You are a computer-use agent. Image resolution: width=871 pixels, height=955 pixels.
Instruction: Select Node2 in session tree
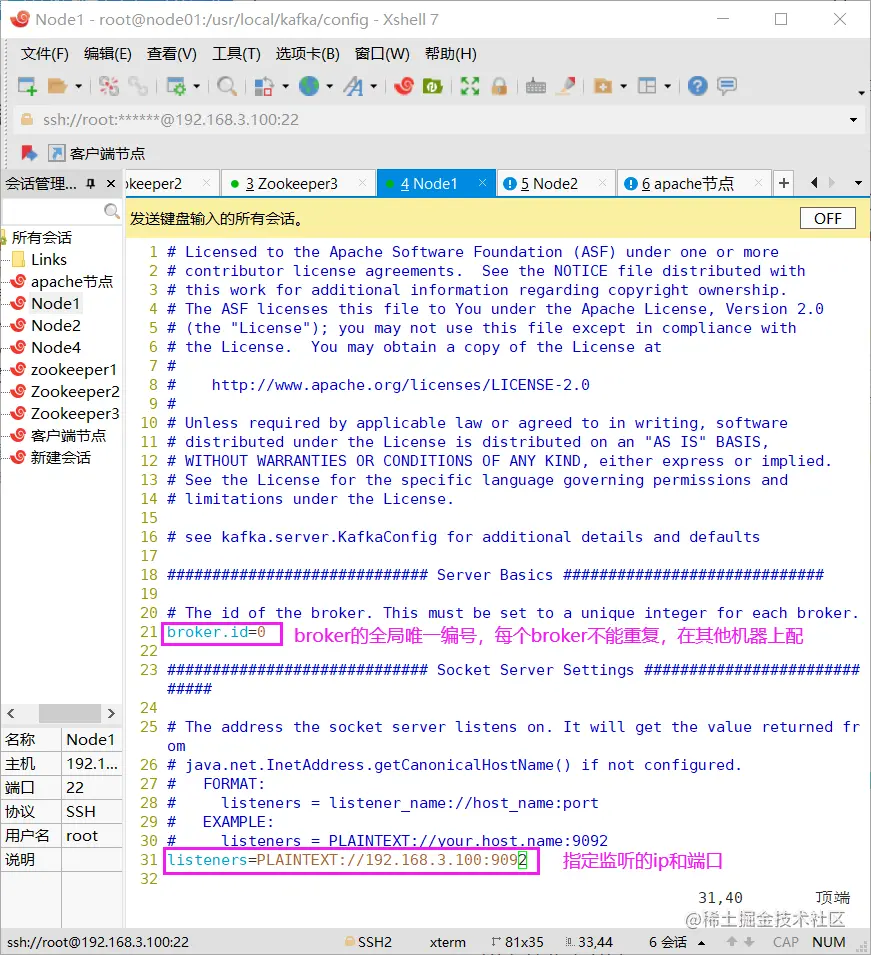coord(55,325)
